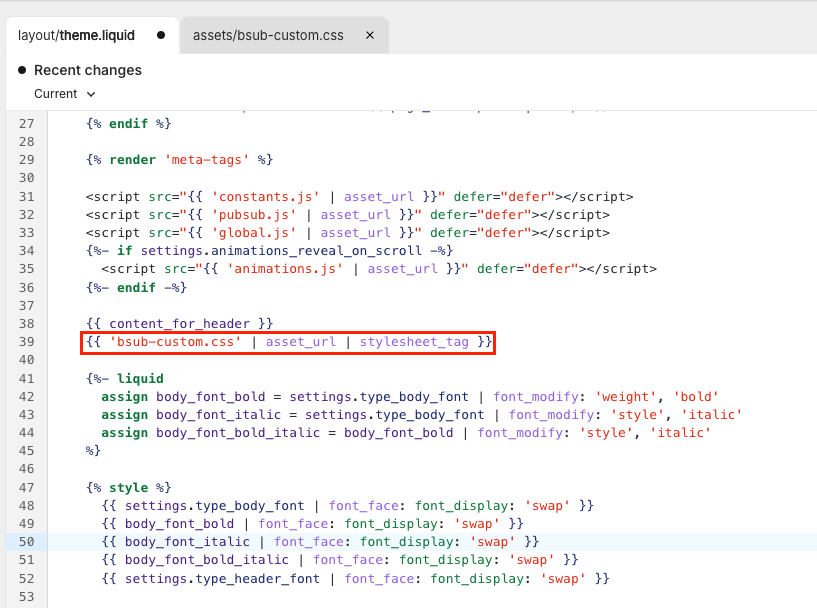Click the endif on line 27
This screenshot has height=608, width=817.
point(128,123)
